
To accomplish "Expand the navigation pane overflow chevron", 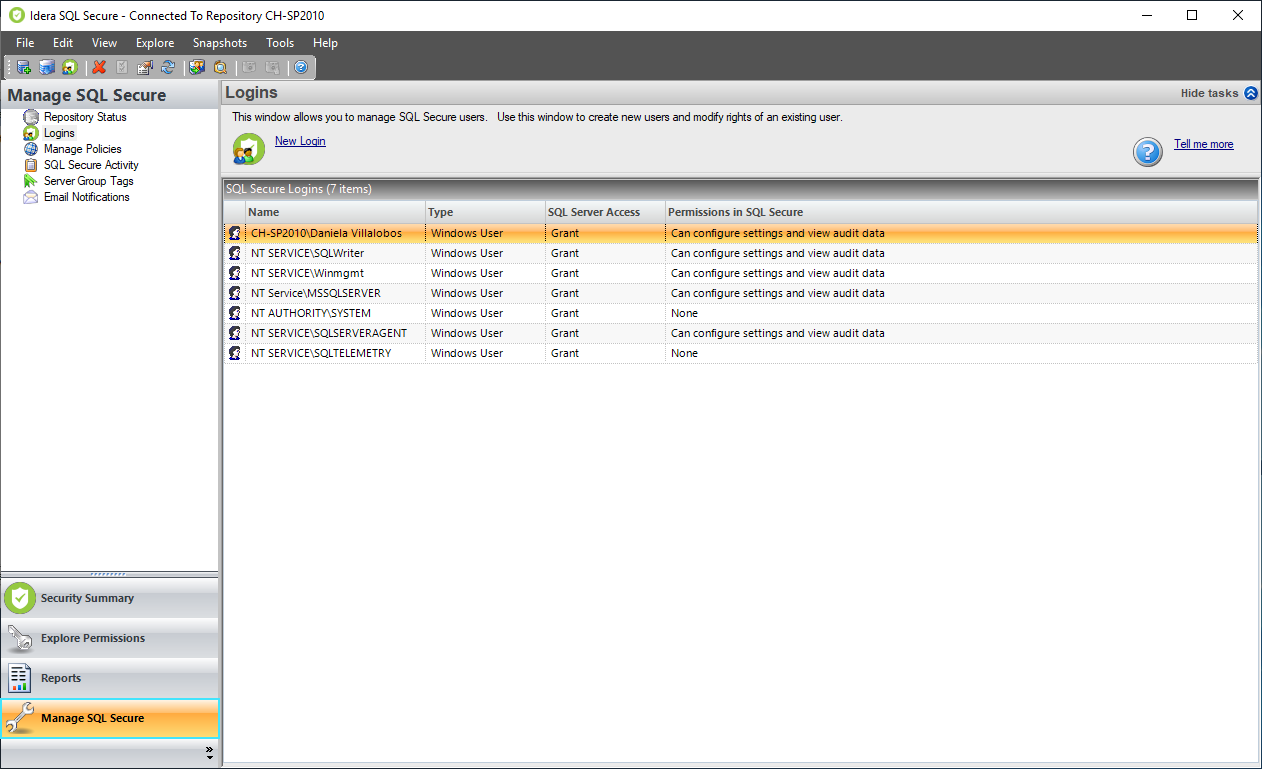I will coord(209,753).
